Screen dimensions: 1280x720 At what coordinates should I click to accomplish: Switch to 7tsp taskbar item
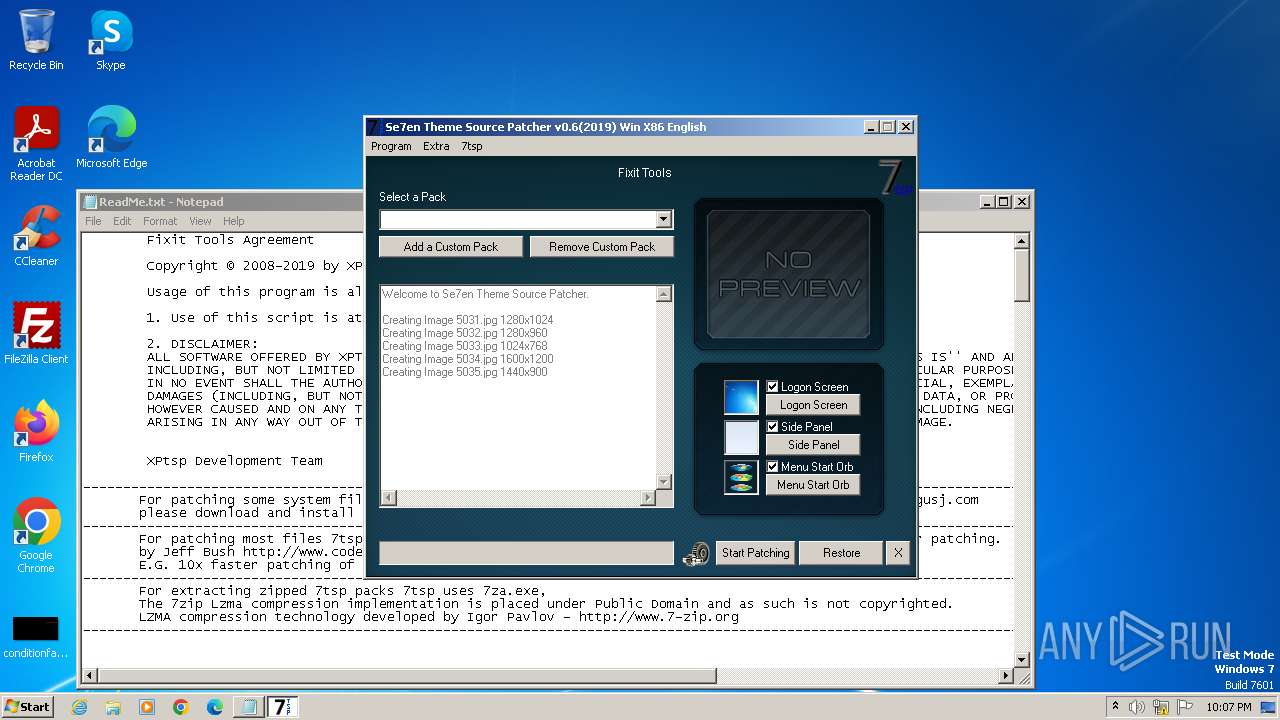[x=283, y=707]
